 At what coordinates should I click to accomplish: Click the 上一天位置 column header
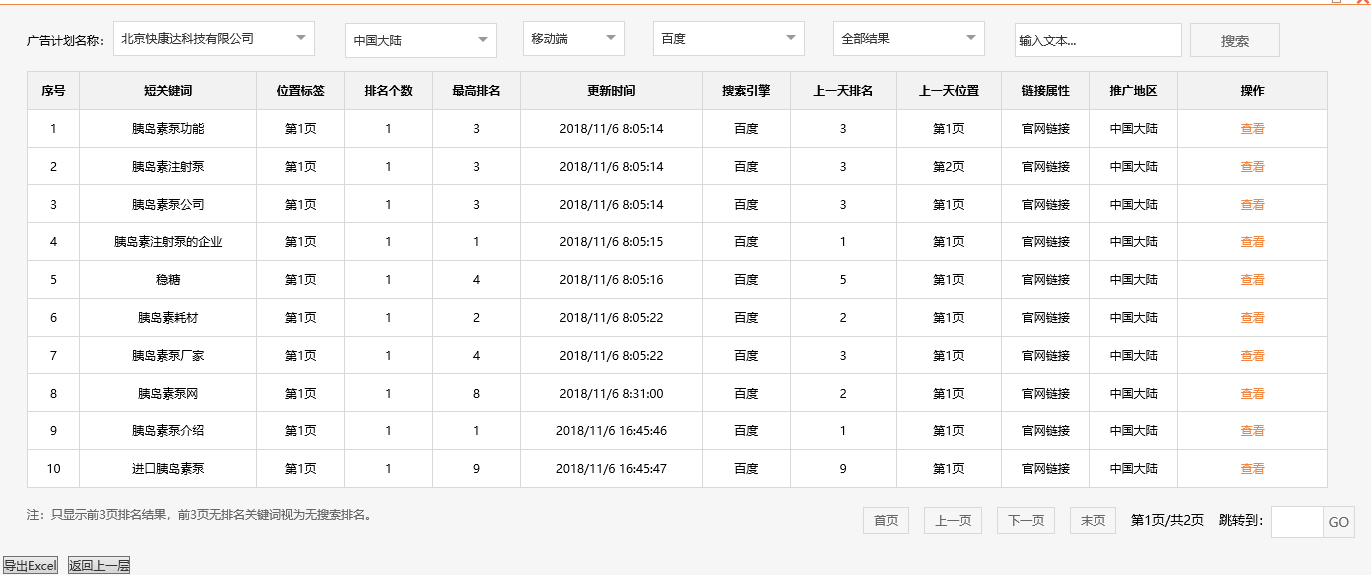pyautogui.click(x=949, y=90)
